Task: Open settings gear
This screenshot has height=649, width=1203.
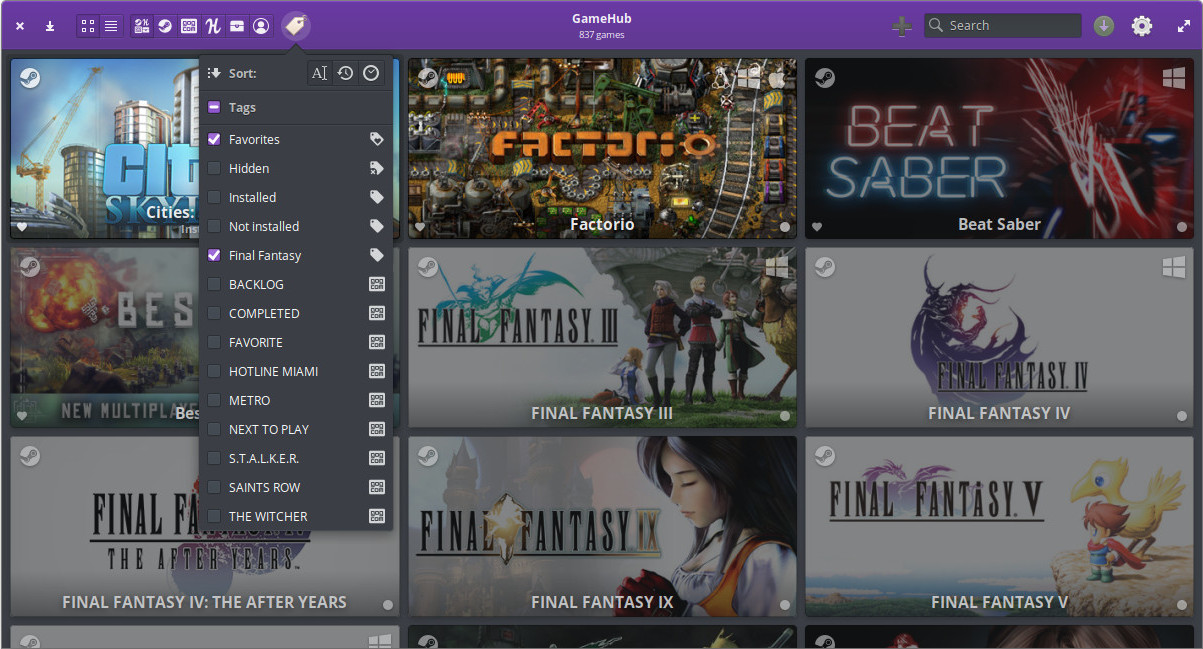Action: point(1142,26)
